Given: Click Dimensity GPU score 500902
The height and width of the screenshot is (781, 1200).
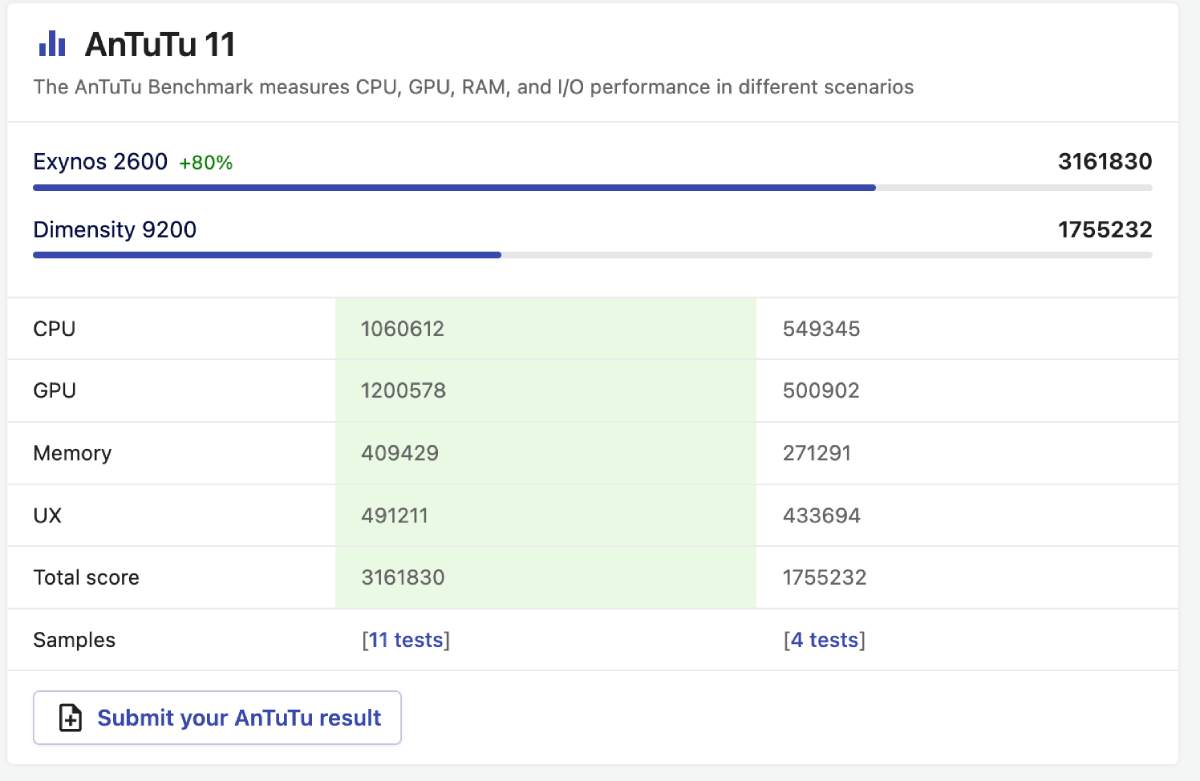Looking at the screenshot, I should 821,391.
